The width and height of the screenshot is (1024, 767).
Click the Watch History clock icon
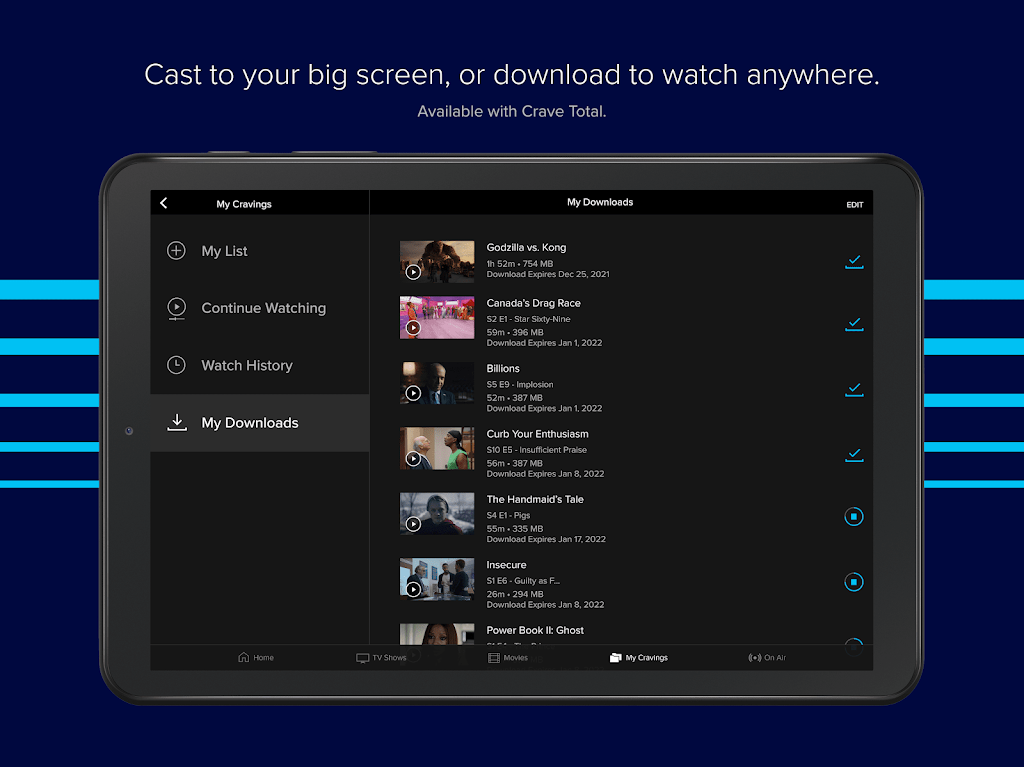[176, 365]
